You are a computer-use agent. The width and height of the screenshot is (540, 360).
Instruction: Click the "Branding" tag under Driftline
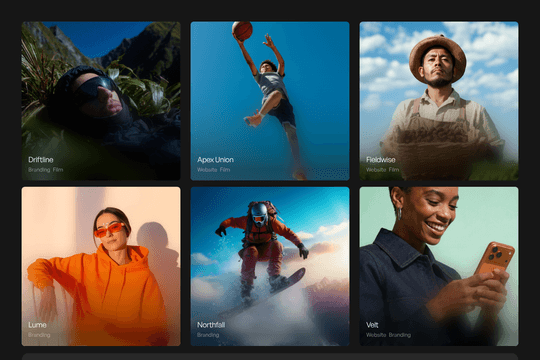[39, 169]
